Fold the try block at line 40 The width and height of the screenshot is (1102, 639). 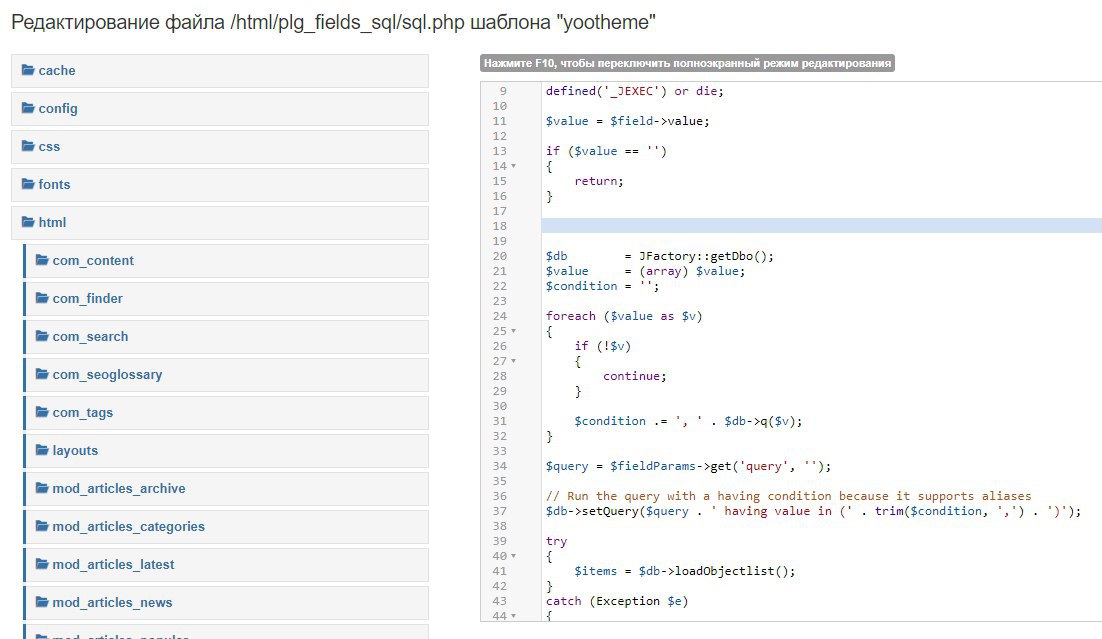tap(514, 555)
